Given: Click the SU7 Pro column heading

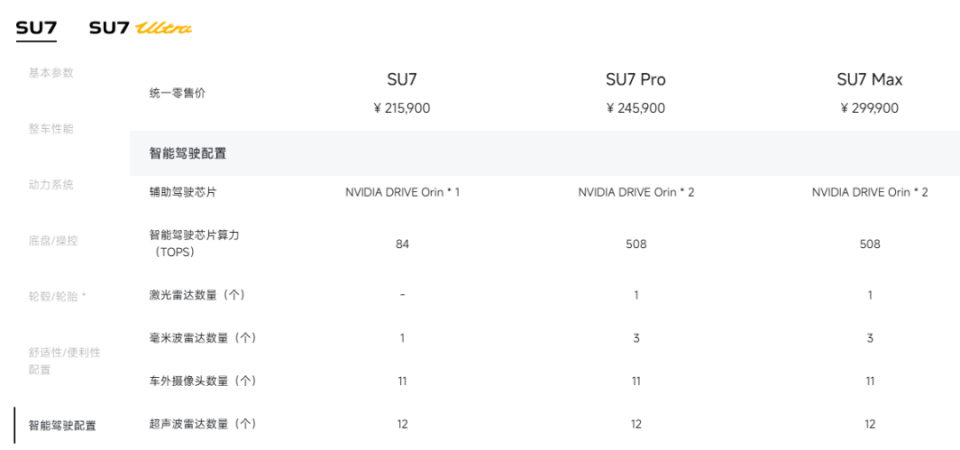Looking at the screenshot, I should pos(635,79).
